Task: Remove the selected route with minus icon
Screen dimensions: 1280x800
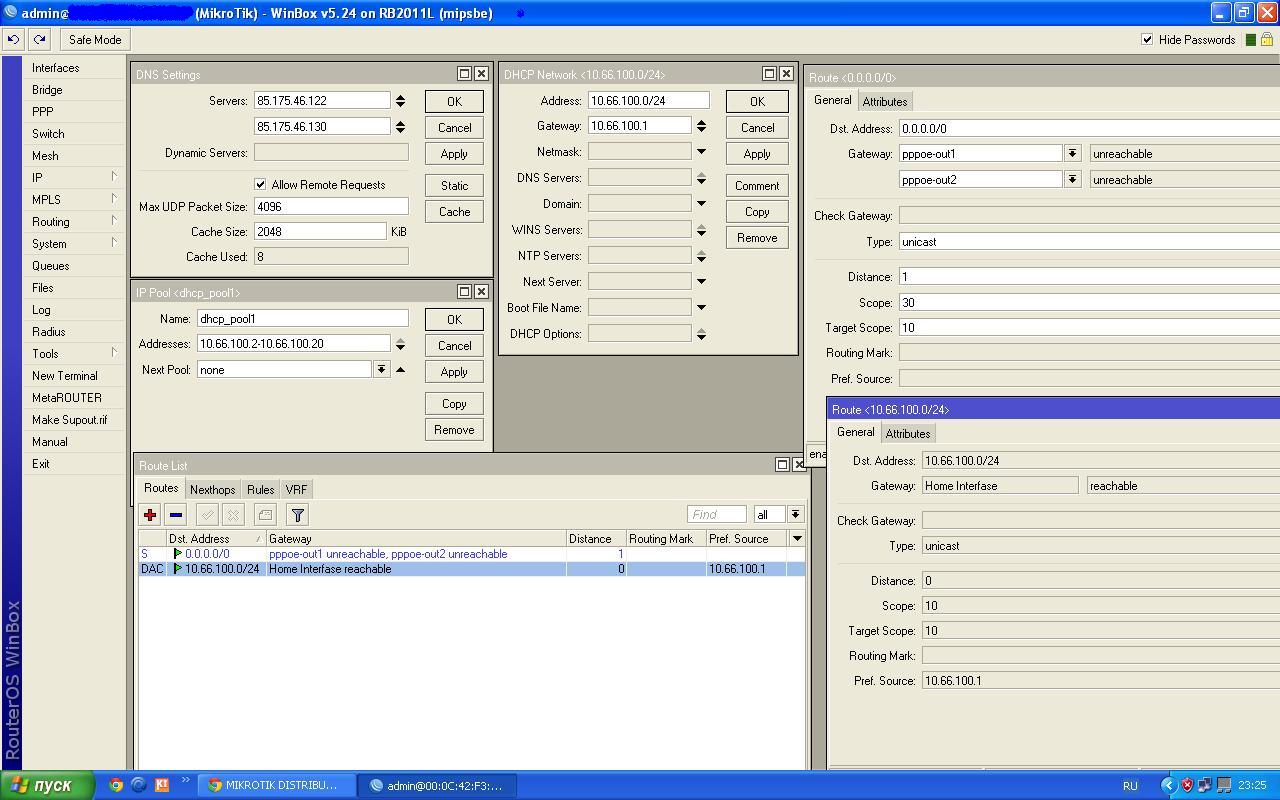Action: (x=176, y=514)
